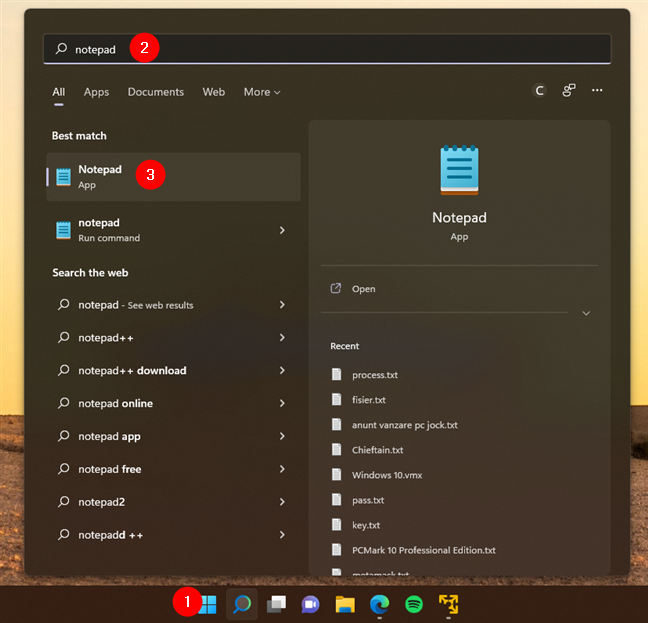
Task: Expand the arrow next to notepad online
Action: tap(282, 403)
